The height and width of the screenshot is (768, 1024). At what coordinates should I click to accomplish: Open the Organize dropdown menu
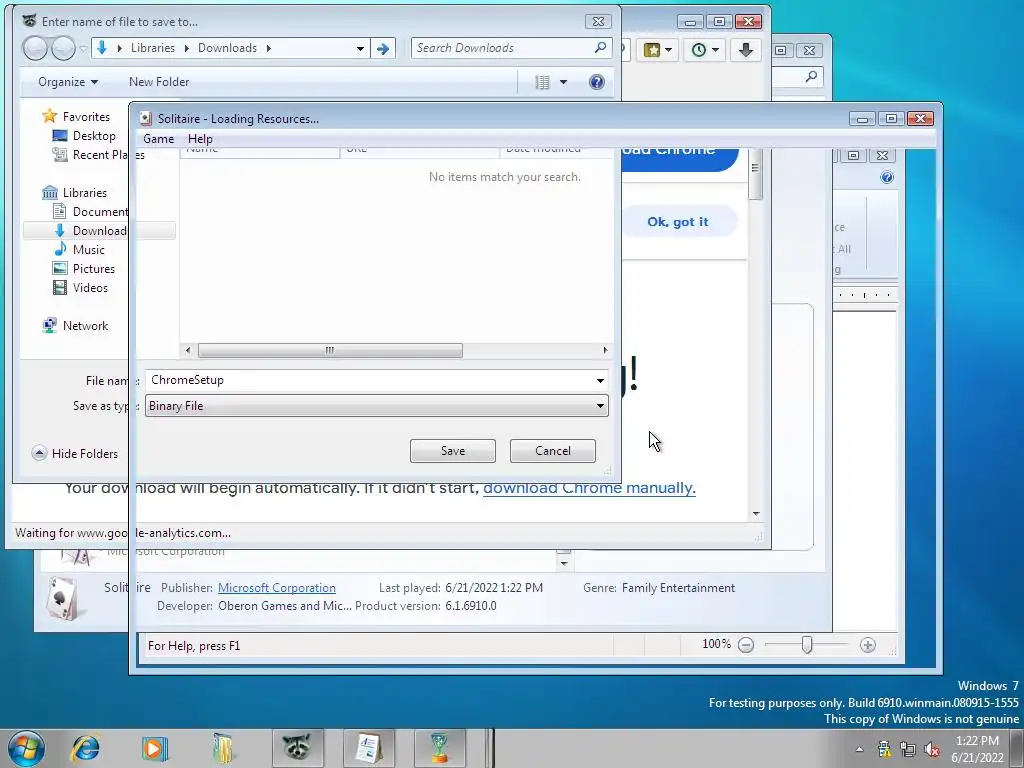68,82
